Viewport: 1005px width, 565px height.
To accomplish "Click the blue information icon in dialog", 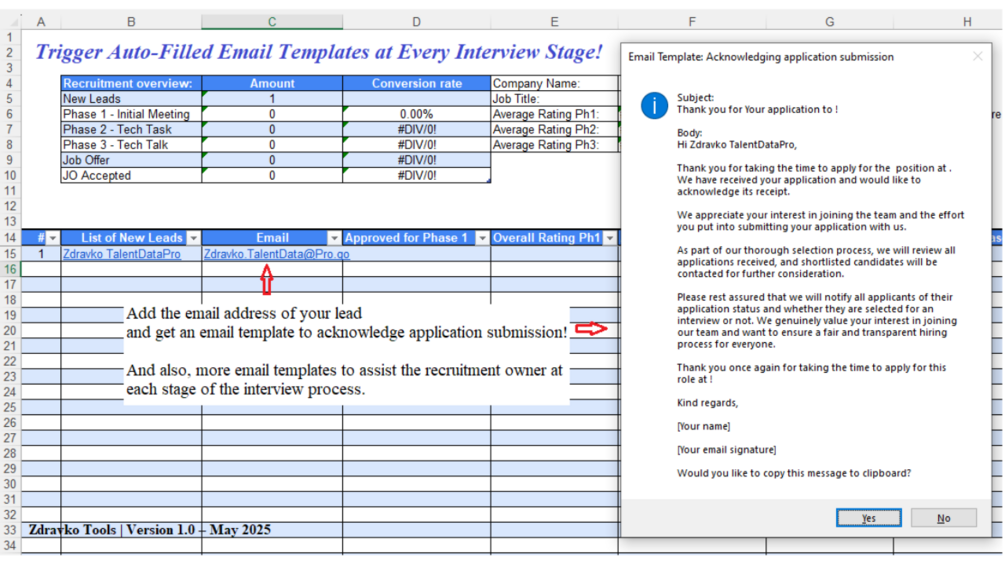I will click(654, 105).
